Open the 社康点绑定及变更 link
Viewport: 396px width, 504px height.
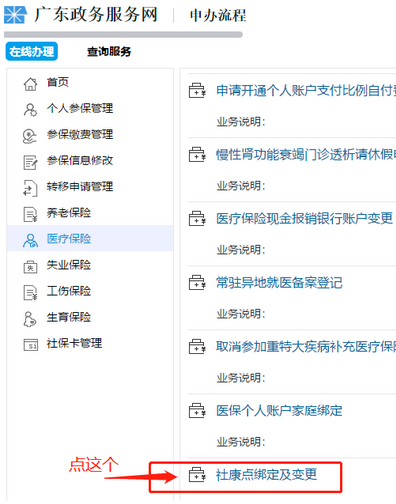pyautogui.click(x=266, y=475)
